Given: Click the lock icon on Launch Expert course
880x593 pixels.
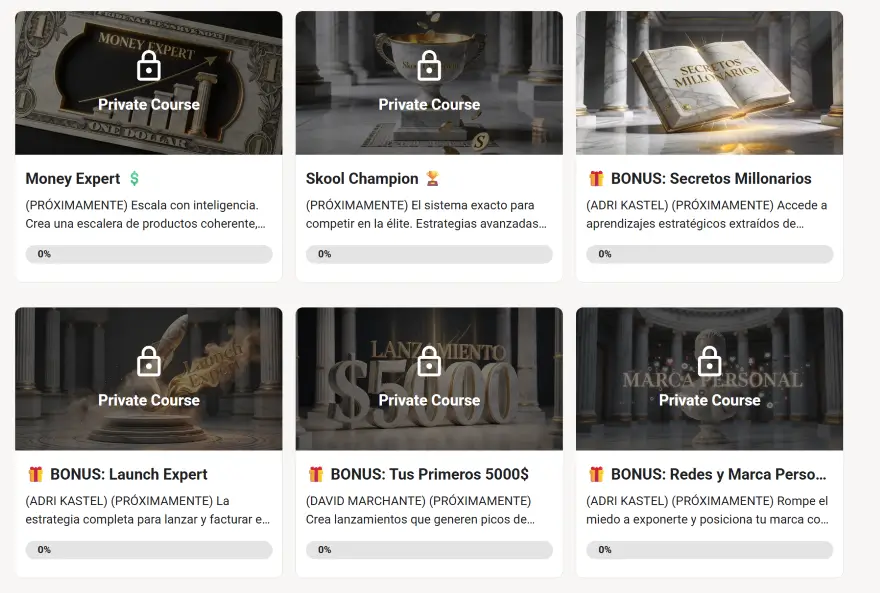Looking at the screenshot, I should coord(149,362).
